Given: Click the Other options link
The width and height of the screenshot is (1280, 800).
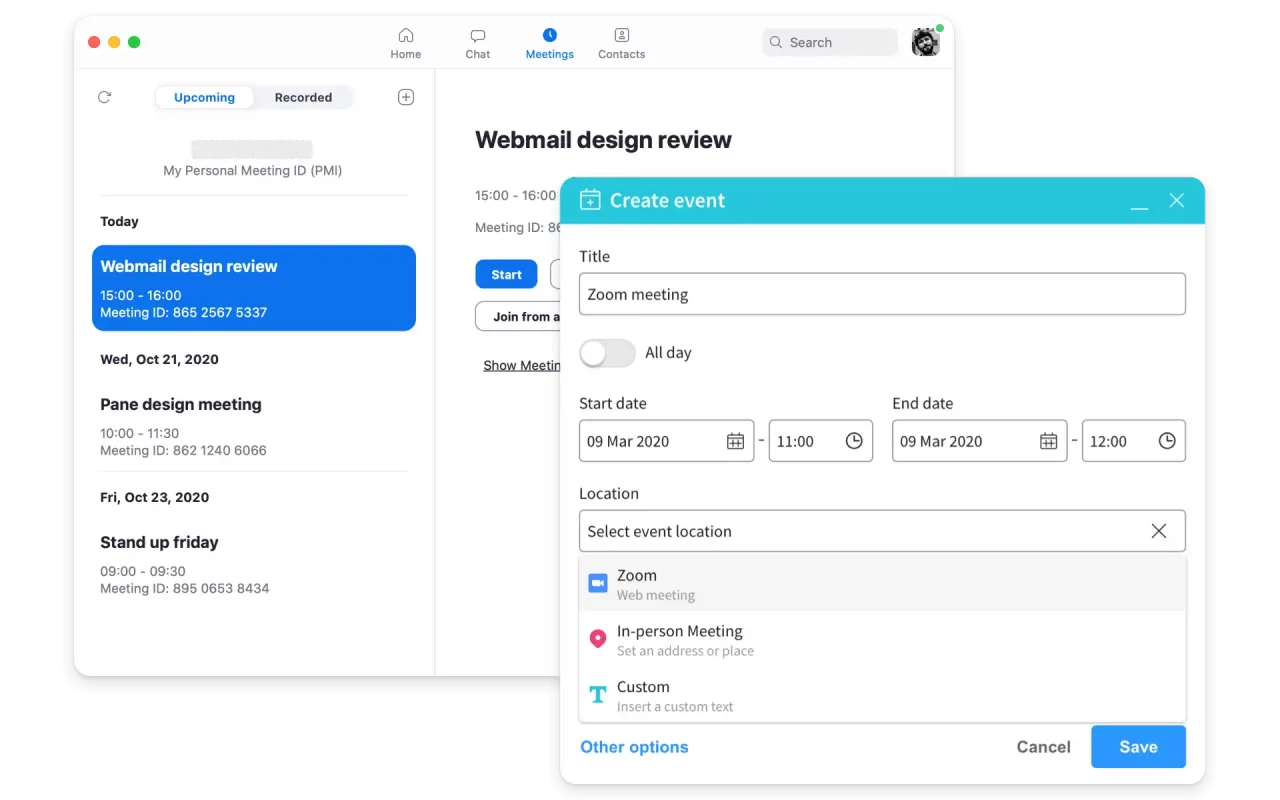Looking at the screenshot, I should tap(634, 747).
